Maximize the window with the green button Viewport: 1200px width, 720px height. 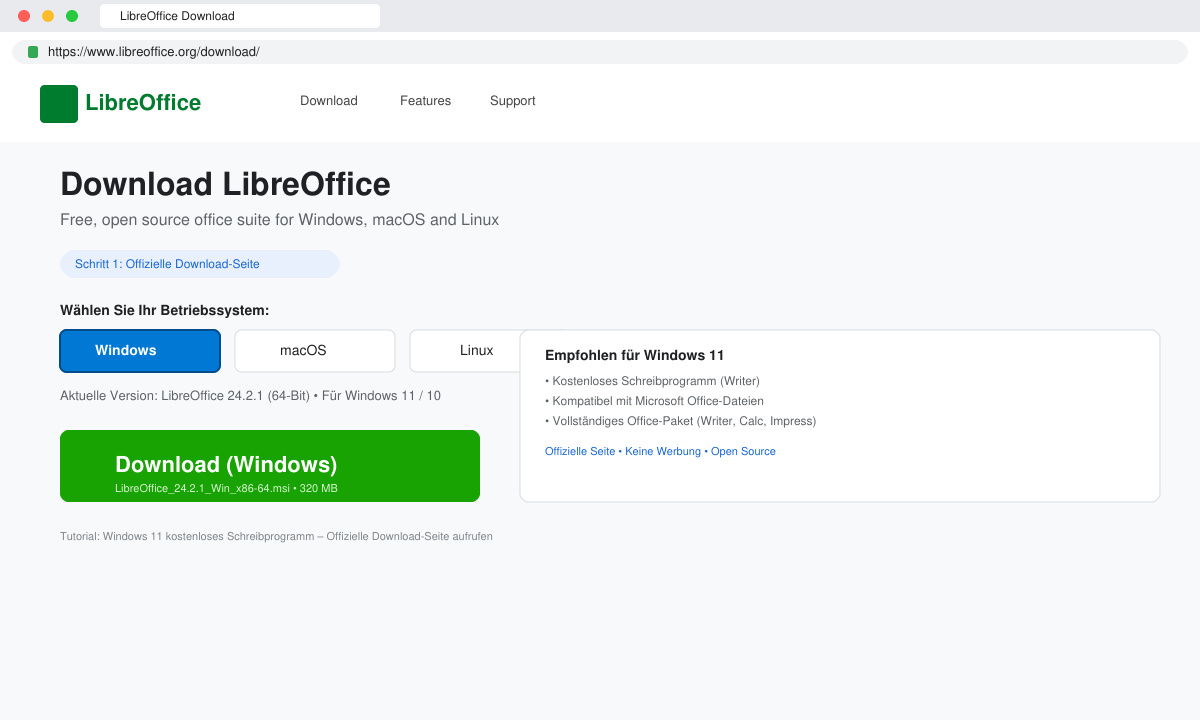coord(72,16)
